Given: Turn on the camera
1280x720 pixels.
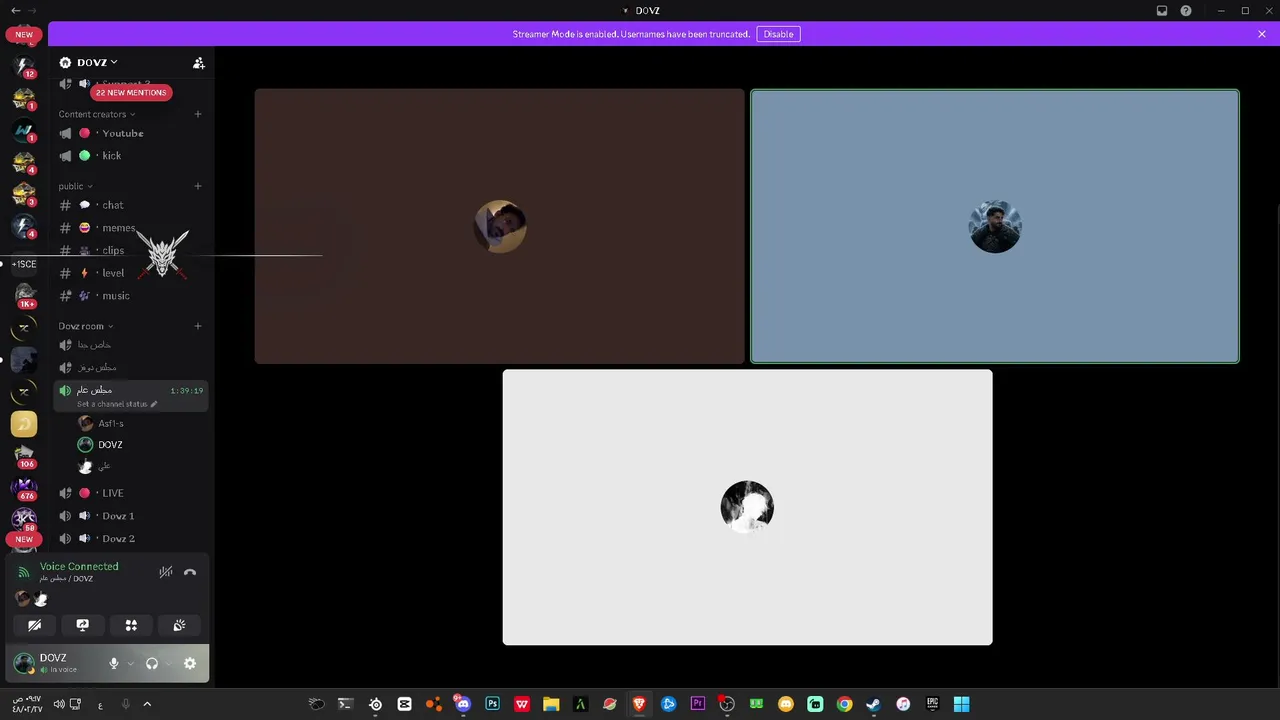Looking at the screenshot, I should click(35, 625).
